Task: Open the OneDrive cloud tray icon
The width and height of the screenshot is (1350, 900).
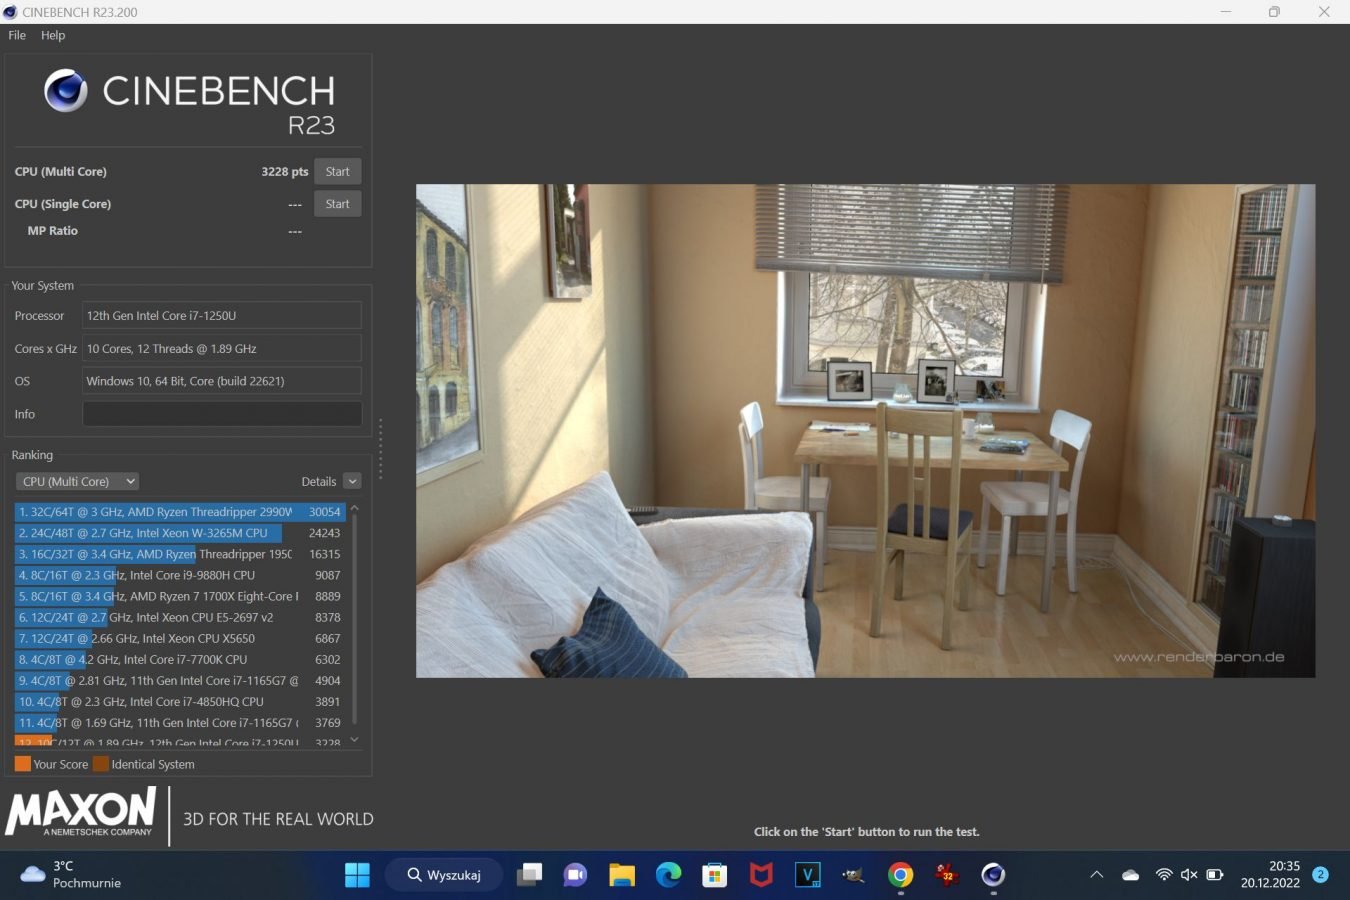Action: (1130, 875)
